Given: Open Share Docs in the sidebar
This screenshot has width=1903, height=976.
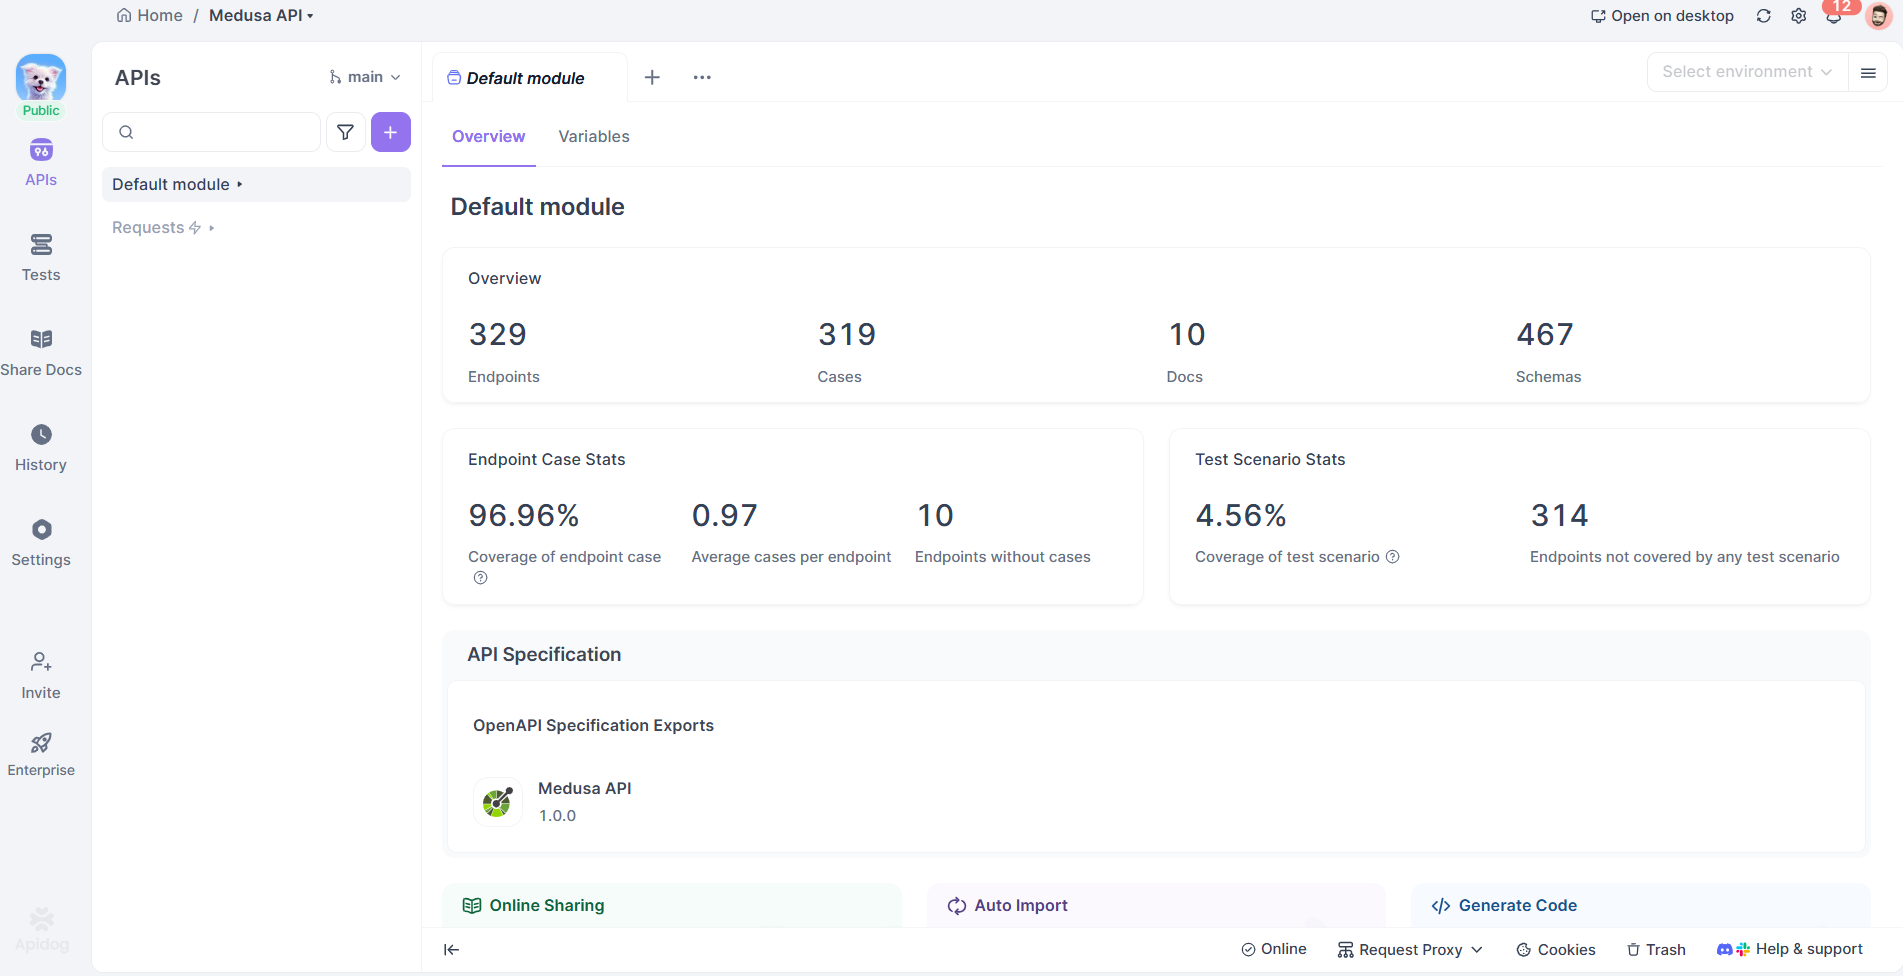Looking at the screenshot, I should coord(41,353).
